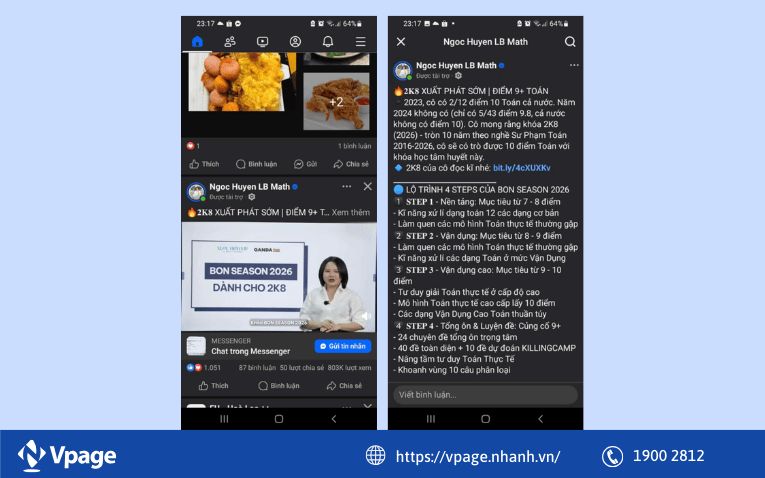Tap the Android home button on left phone

tap(279, 419)
